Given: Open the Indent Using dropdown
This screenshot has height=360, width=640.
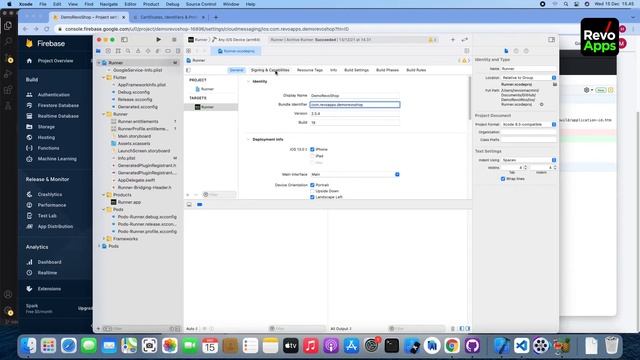Looking at the screenshot, I should (x=529, y=160).
